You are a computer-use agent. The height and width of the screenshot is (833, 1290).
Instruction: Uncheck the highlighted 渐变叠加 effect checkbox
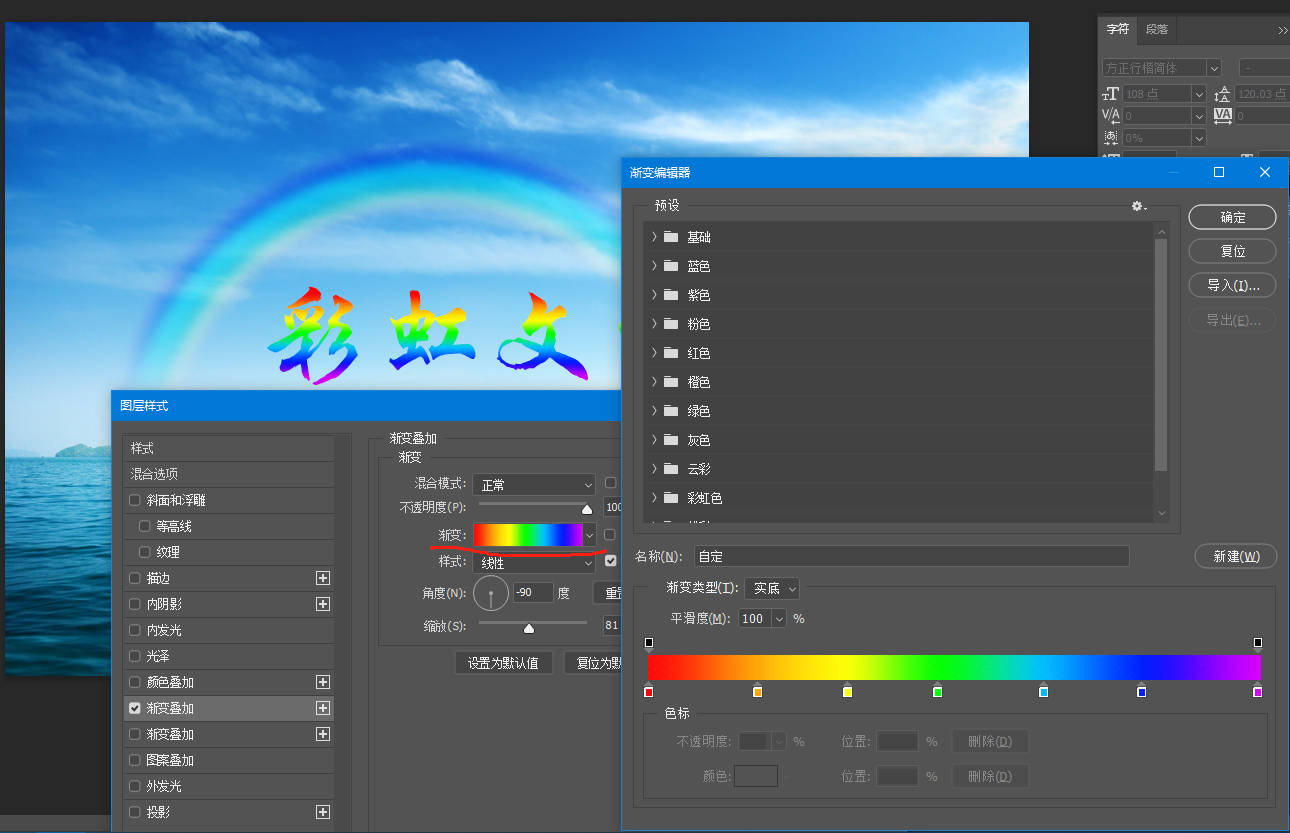pos(135,708)
